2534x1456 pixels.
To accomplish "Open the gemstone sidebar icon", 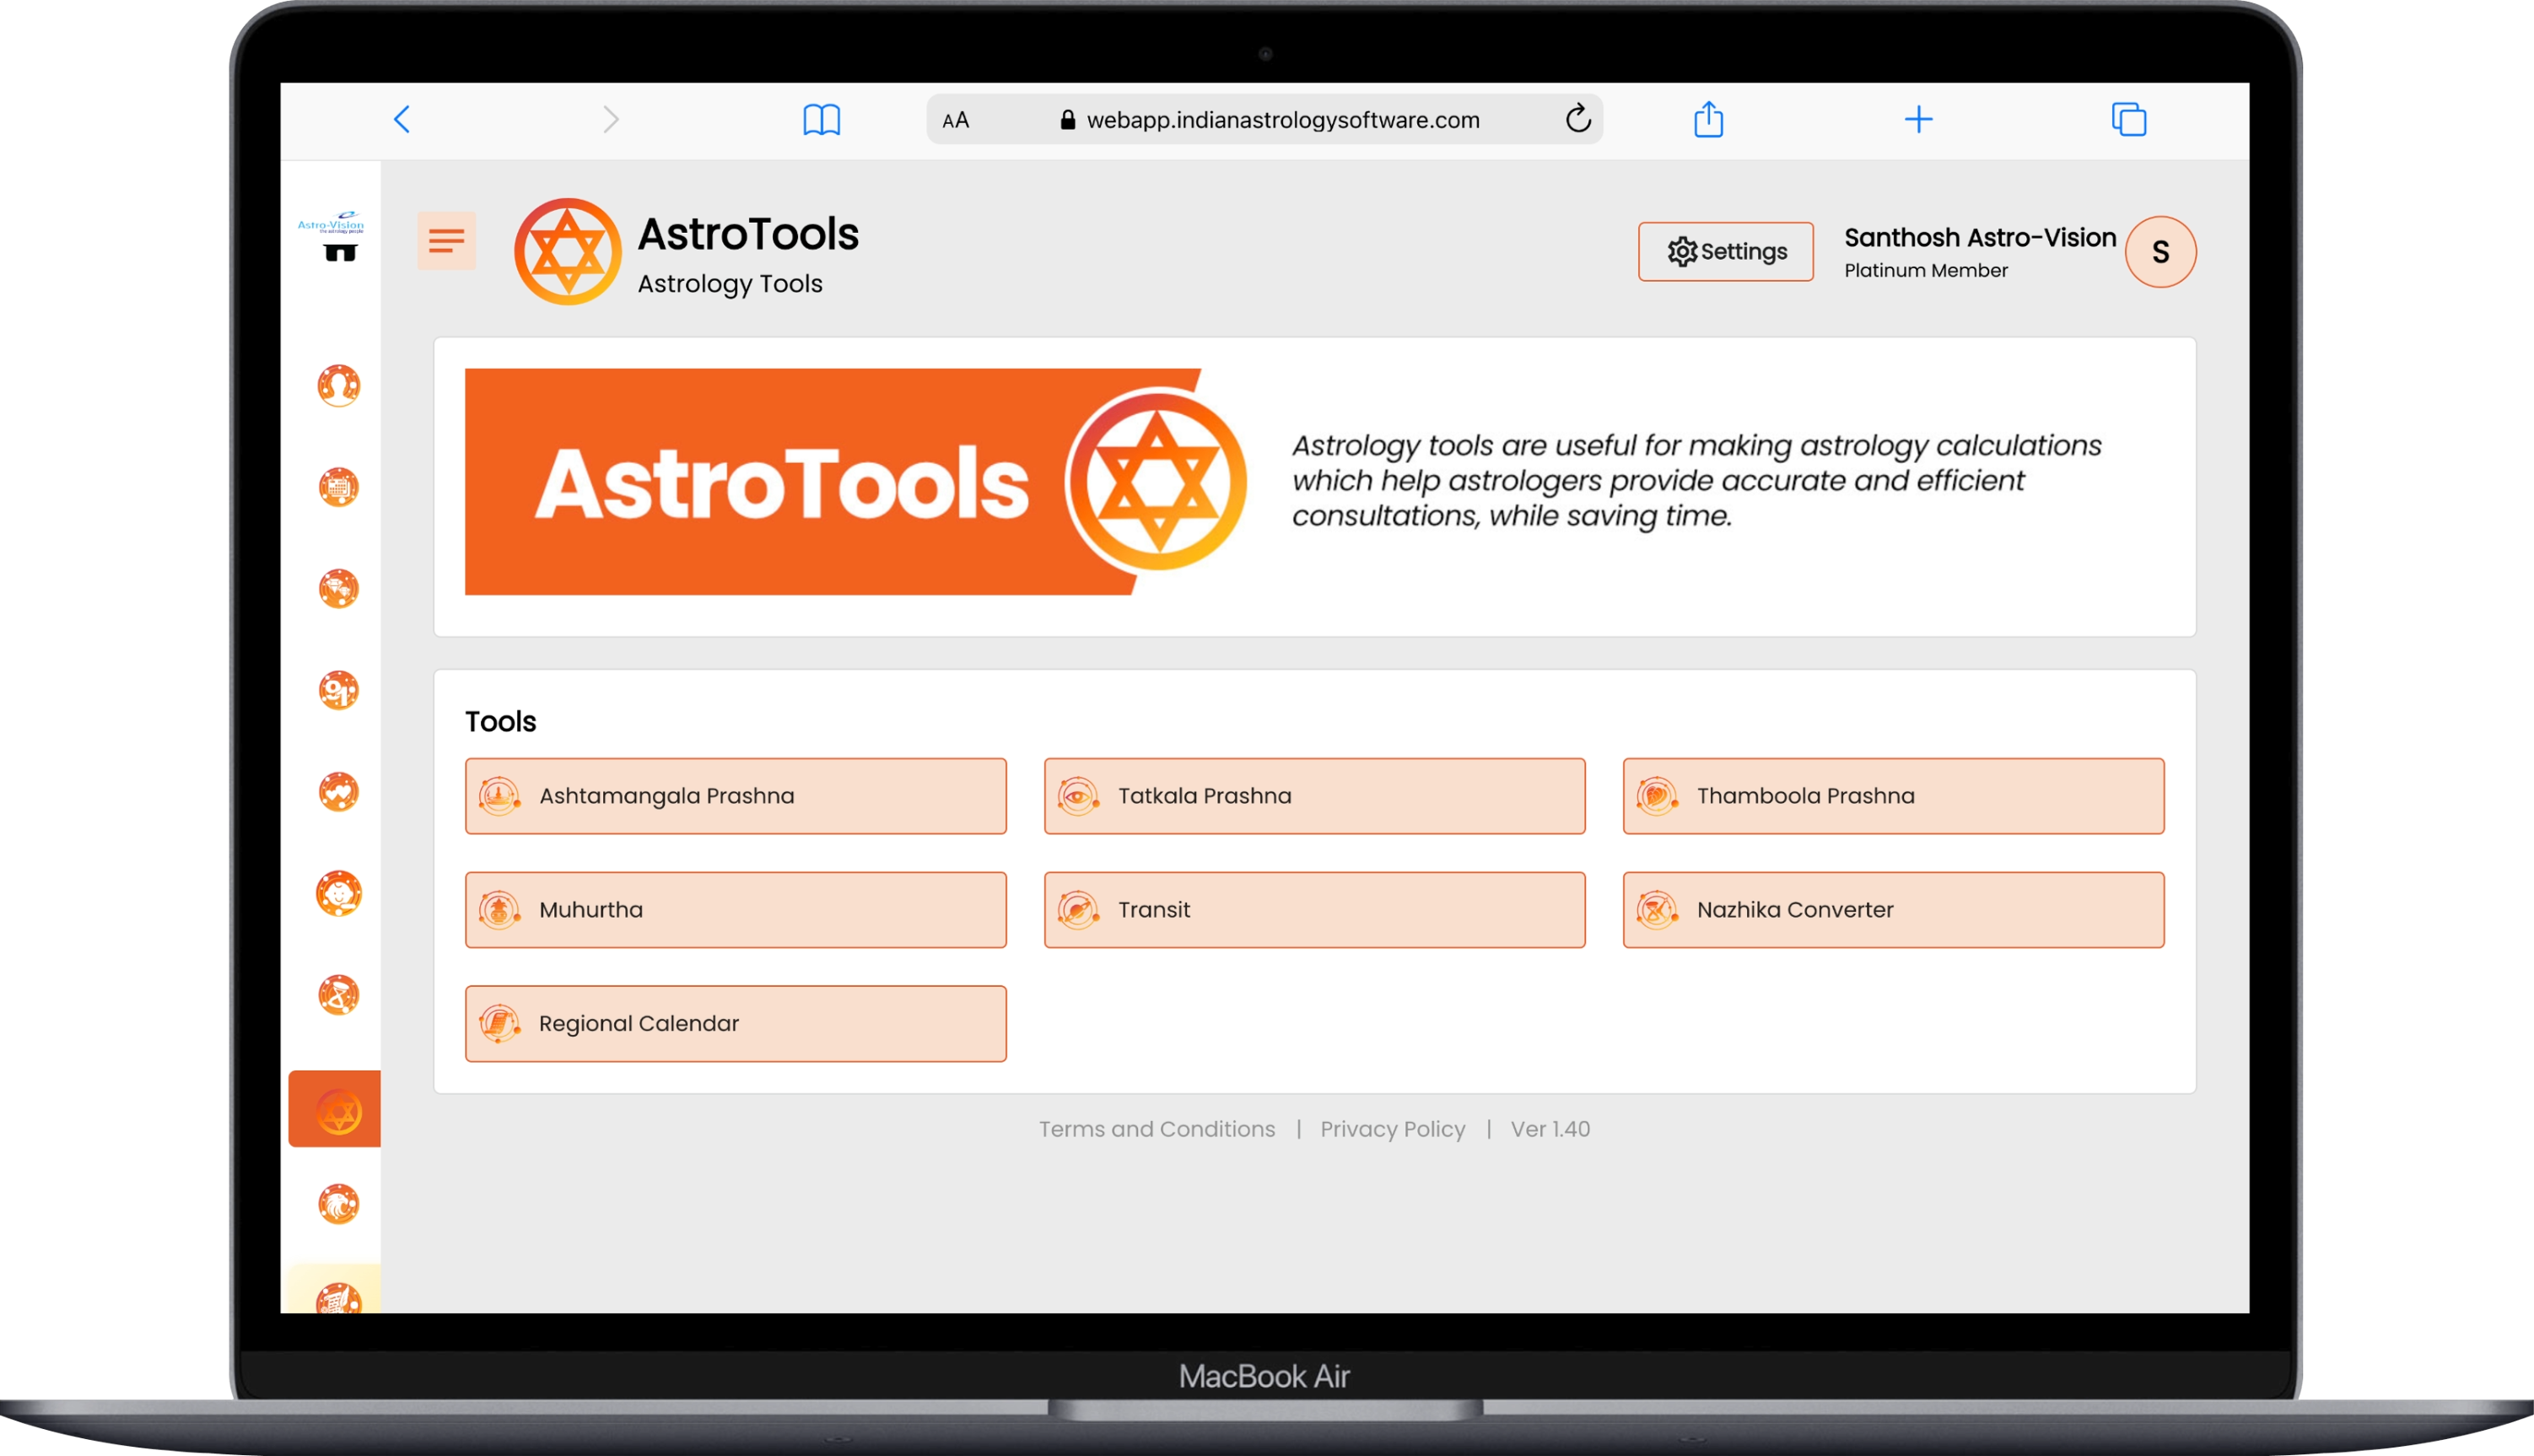I will pos(339,589).
